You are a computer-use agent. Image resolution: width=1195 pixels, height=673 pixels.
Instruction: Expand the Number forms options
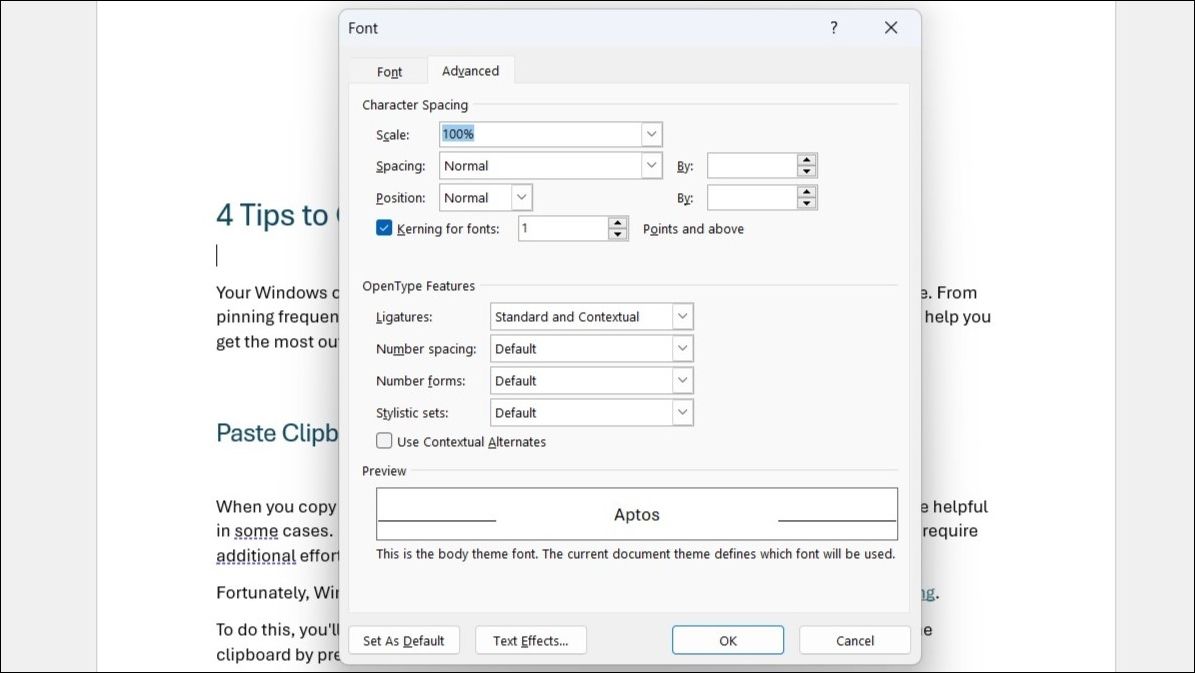[x=681, y=380]
